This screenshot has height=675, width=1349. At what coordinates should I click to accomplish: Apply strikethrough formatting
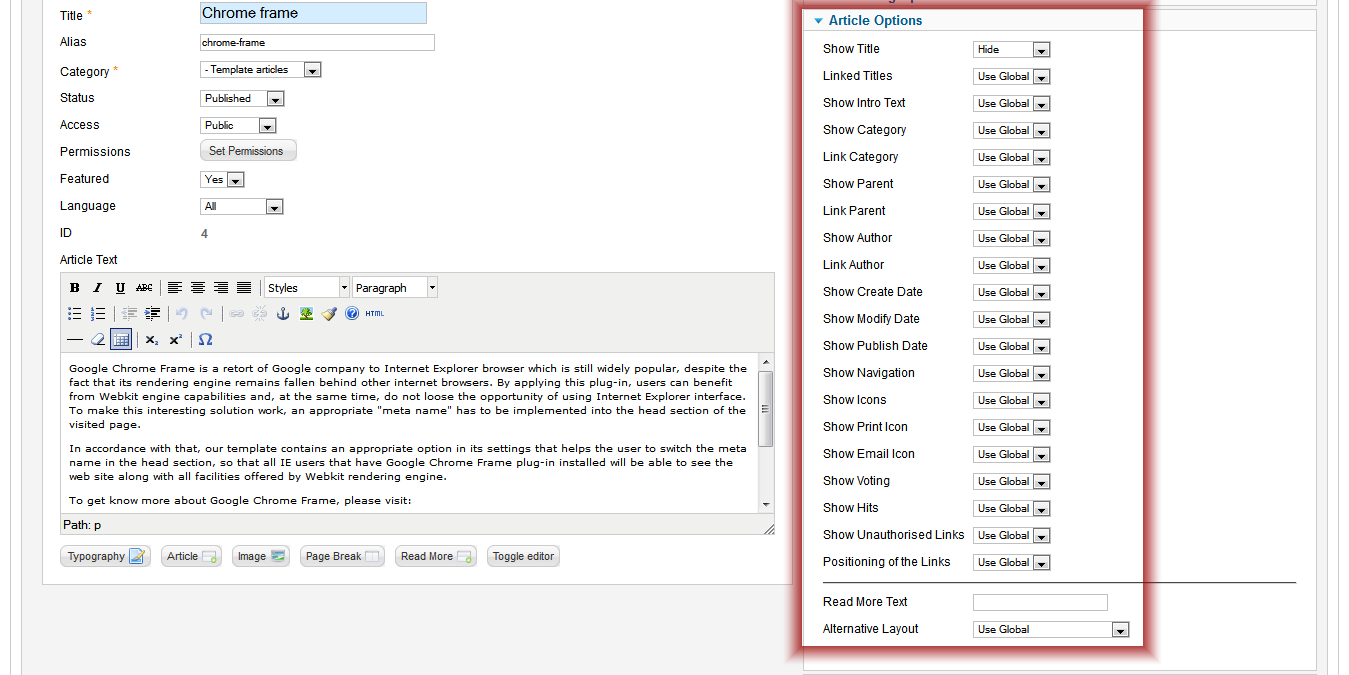pos(145,288)
